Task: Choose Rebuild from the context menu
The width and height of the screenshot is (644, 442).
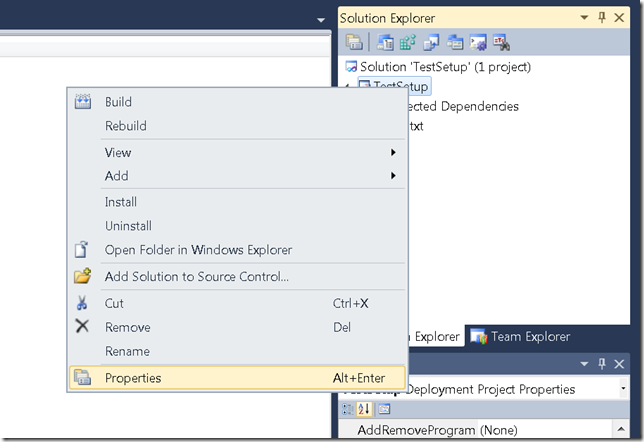Action: (x=237, y=126)
